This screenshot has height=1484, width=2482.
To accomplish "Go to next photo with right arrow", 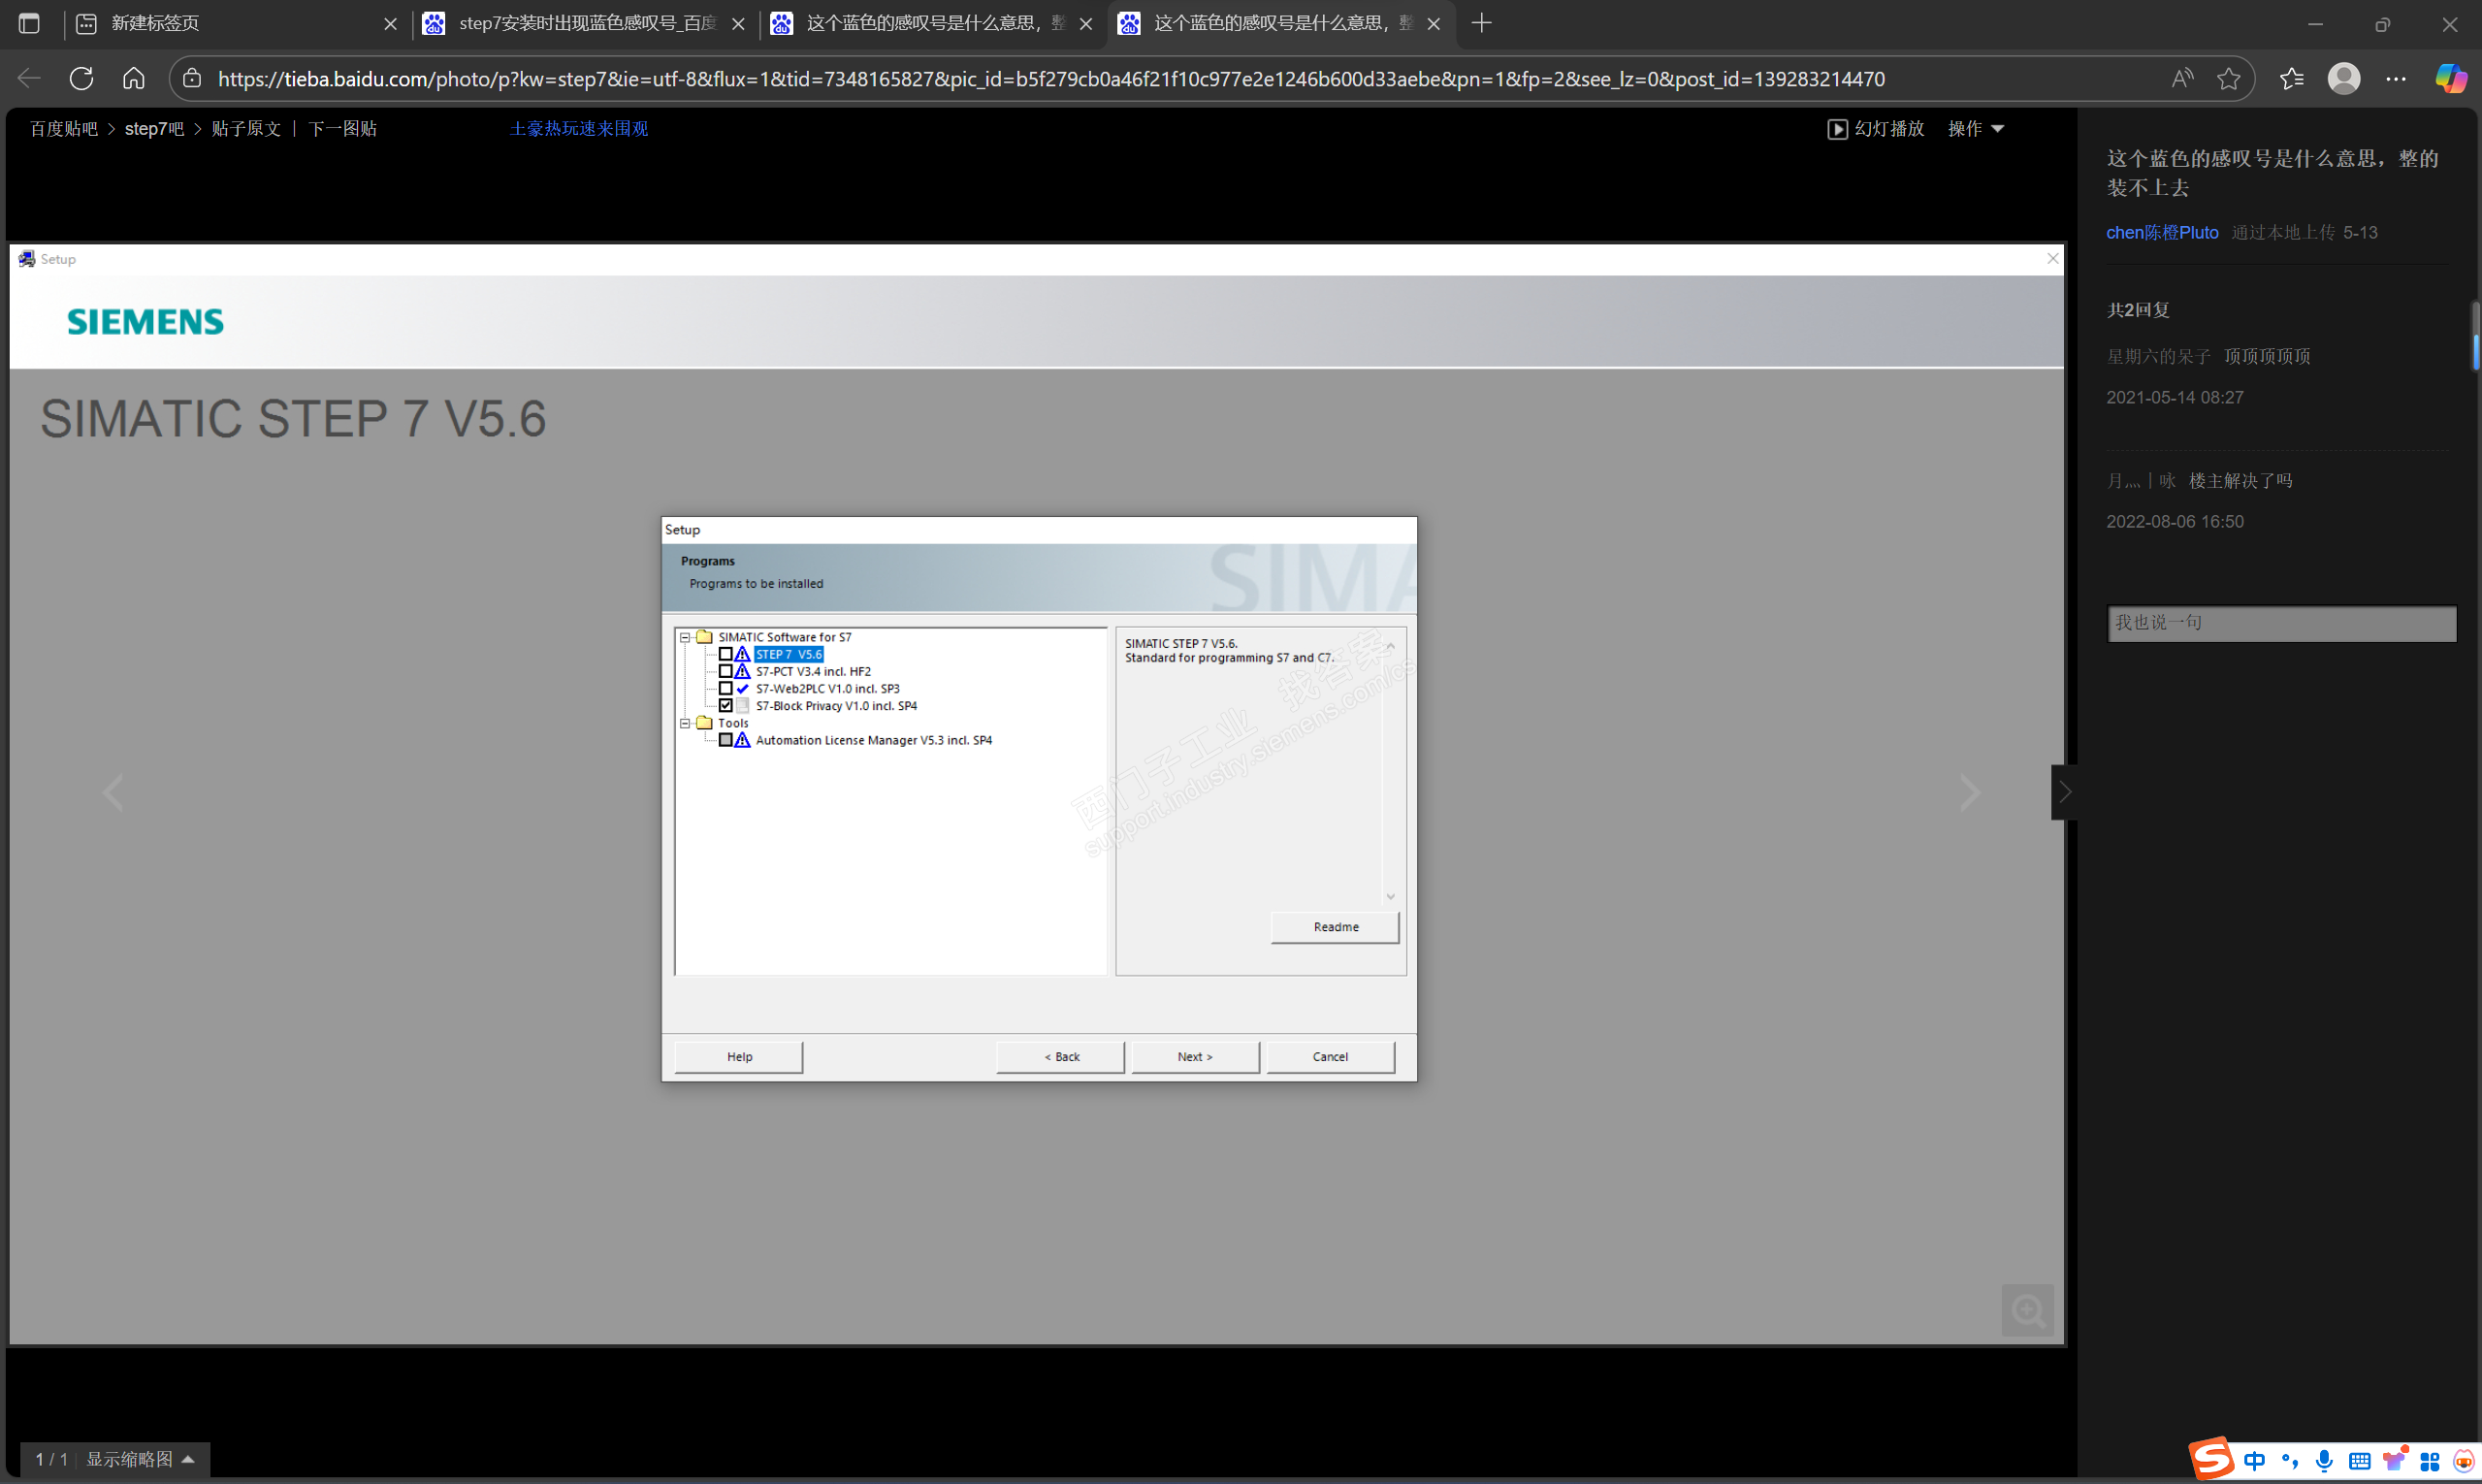I will tap(1969, 793).
